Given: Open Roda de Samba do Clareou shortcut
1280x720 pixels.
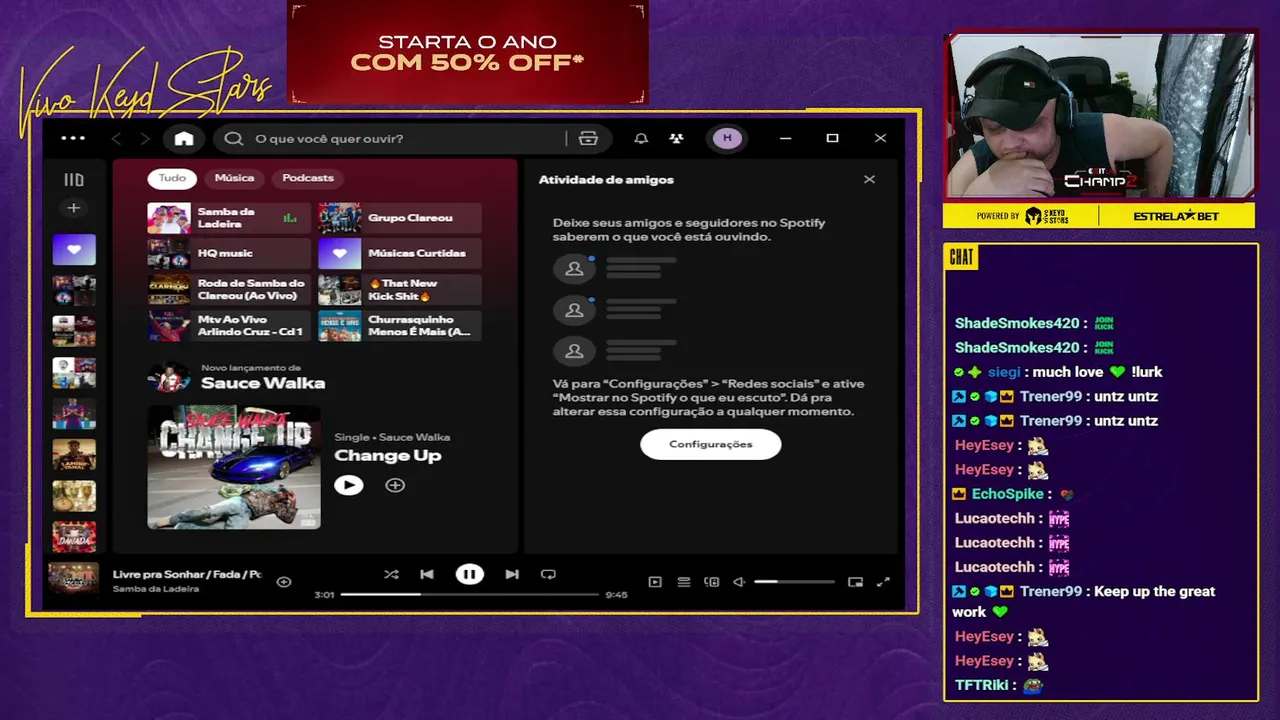Looking at the screenshot, I should tap(228, 290).
